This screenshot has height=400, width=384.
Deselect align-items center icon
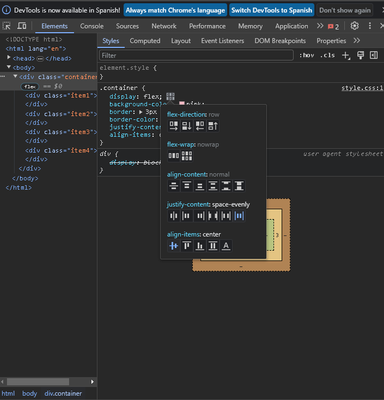[174, 246]
